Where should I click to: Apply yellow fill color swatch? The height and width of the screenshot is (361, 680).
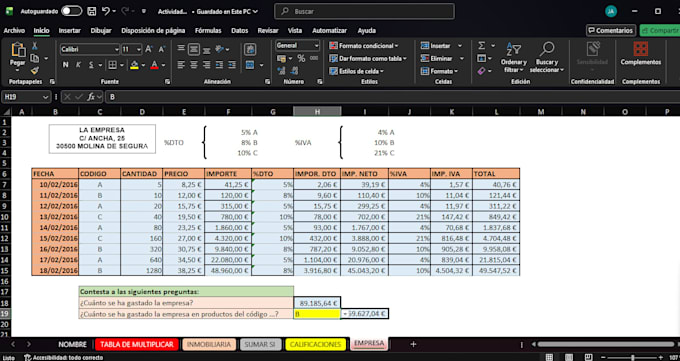[x=134, y=66]
